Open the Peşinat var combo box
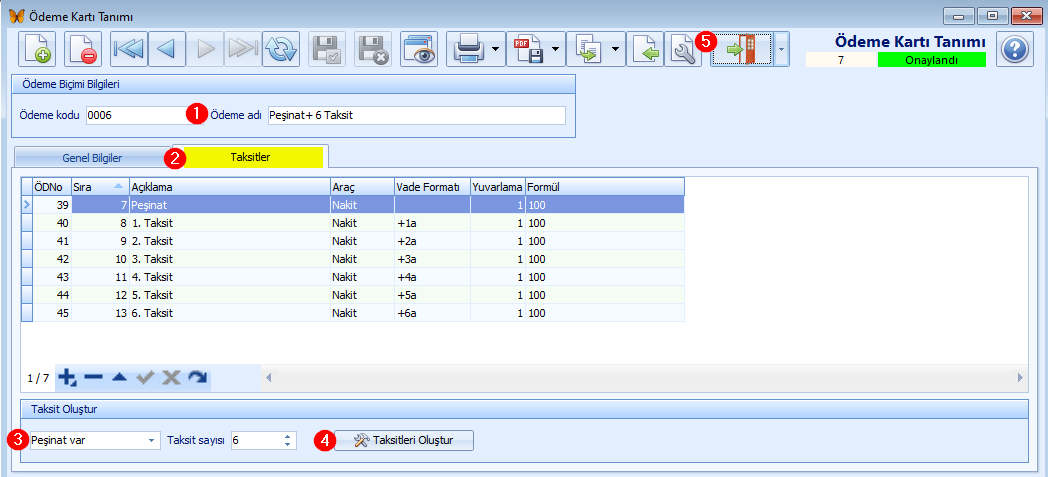Image resolution: width=1048 pixels, height=477 pixels. click(94, 440)
